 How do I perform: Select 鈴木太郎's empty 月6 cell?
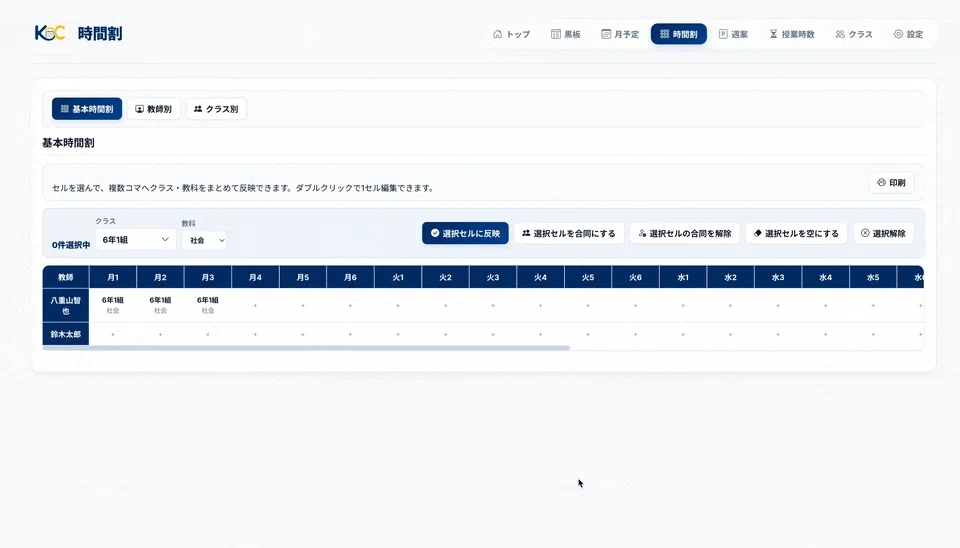click(x=350, y=334)
